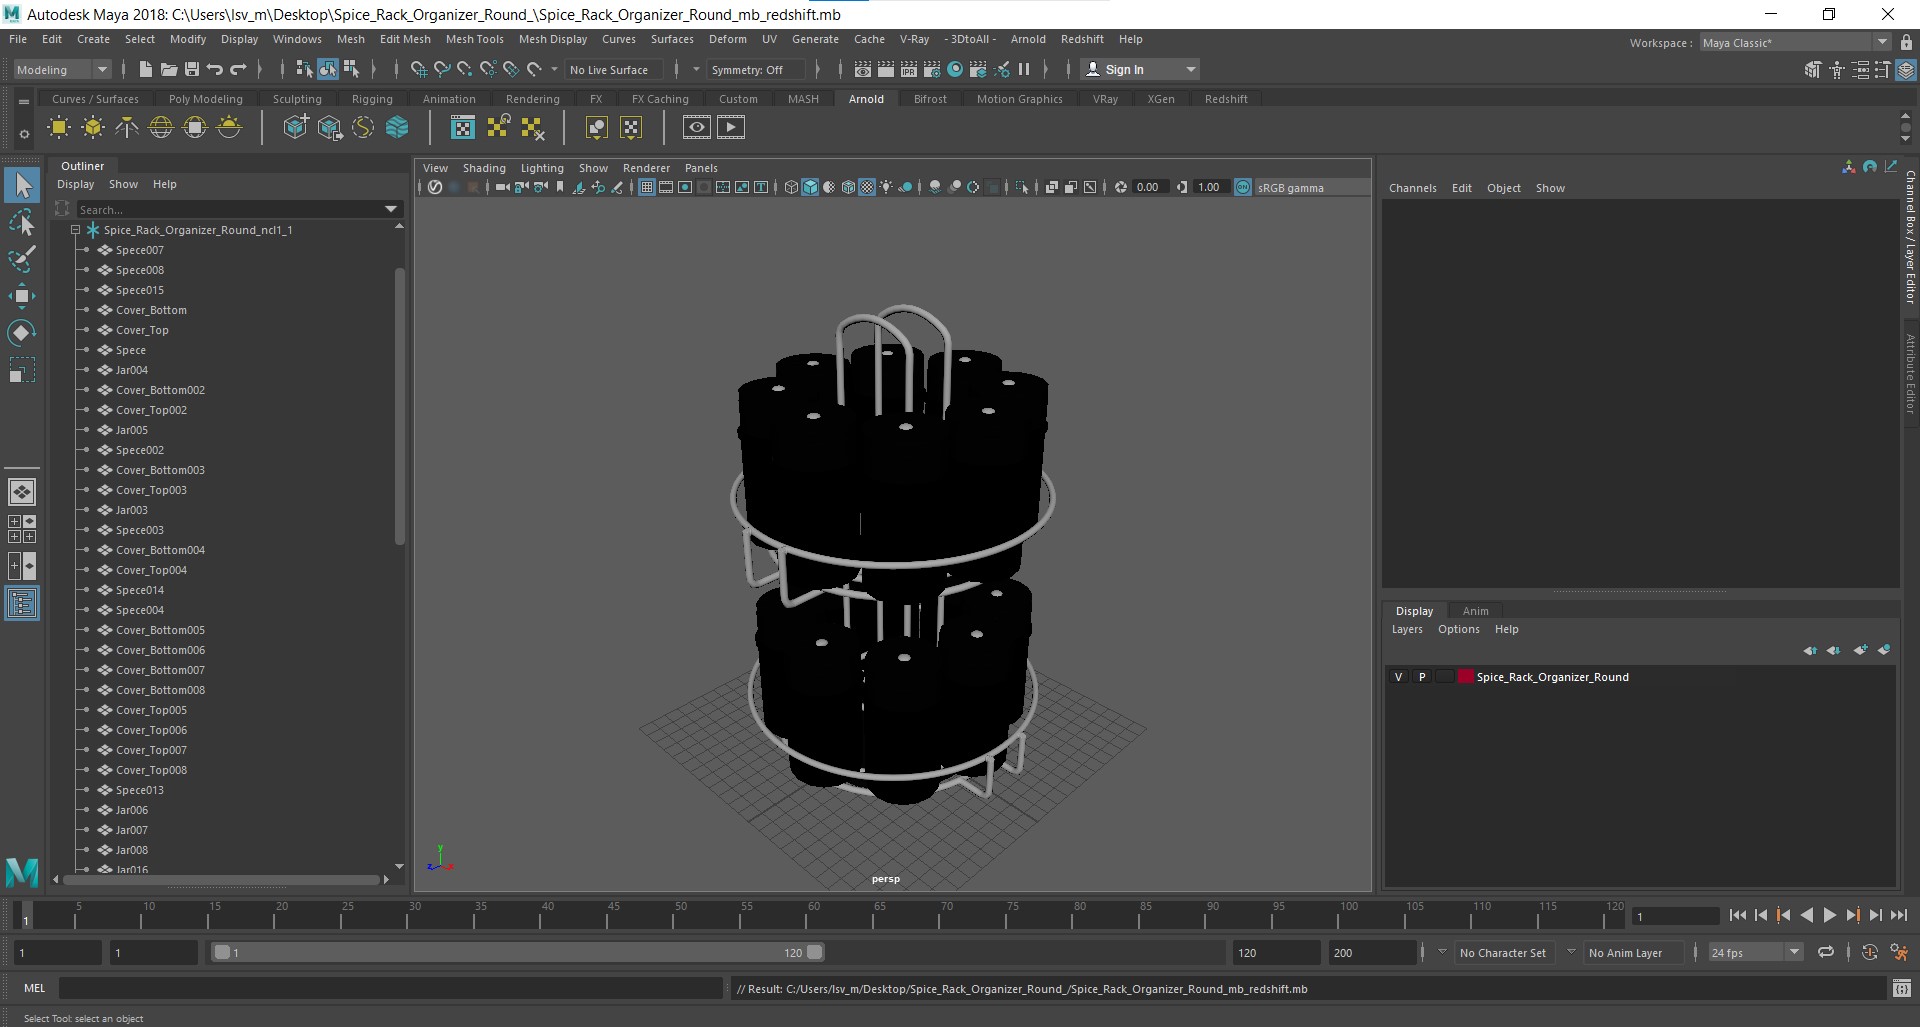The width and height of the screenshot is (1920, 1027).
Task: Click the MEL command language button
Action: [x=35, y=988]
